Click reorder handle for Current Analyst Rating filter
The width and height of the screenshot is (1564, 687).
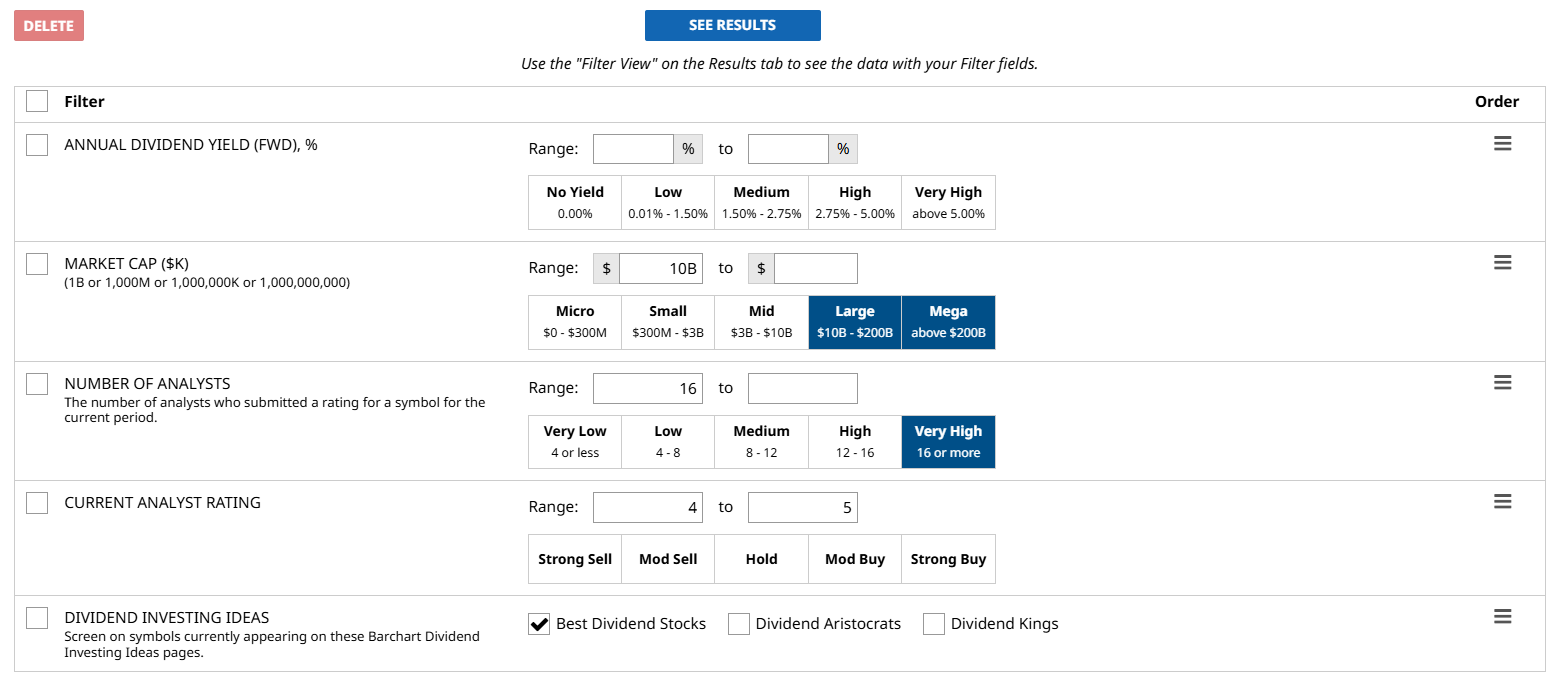(x=1502, y=502)
